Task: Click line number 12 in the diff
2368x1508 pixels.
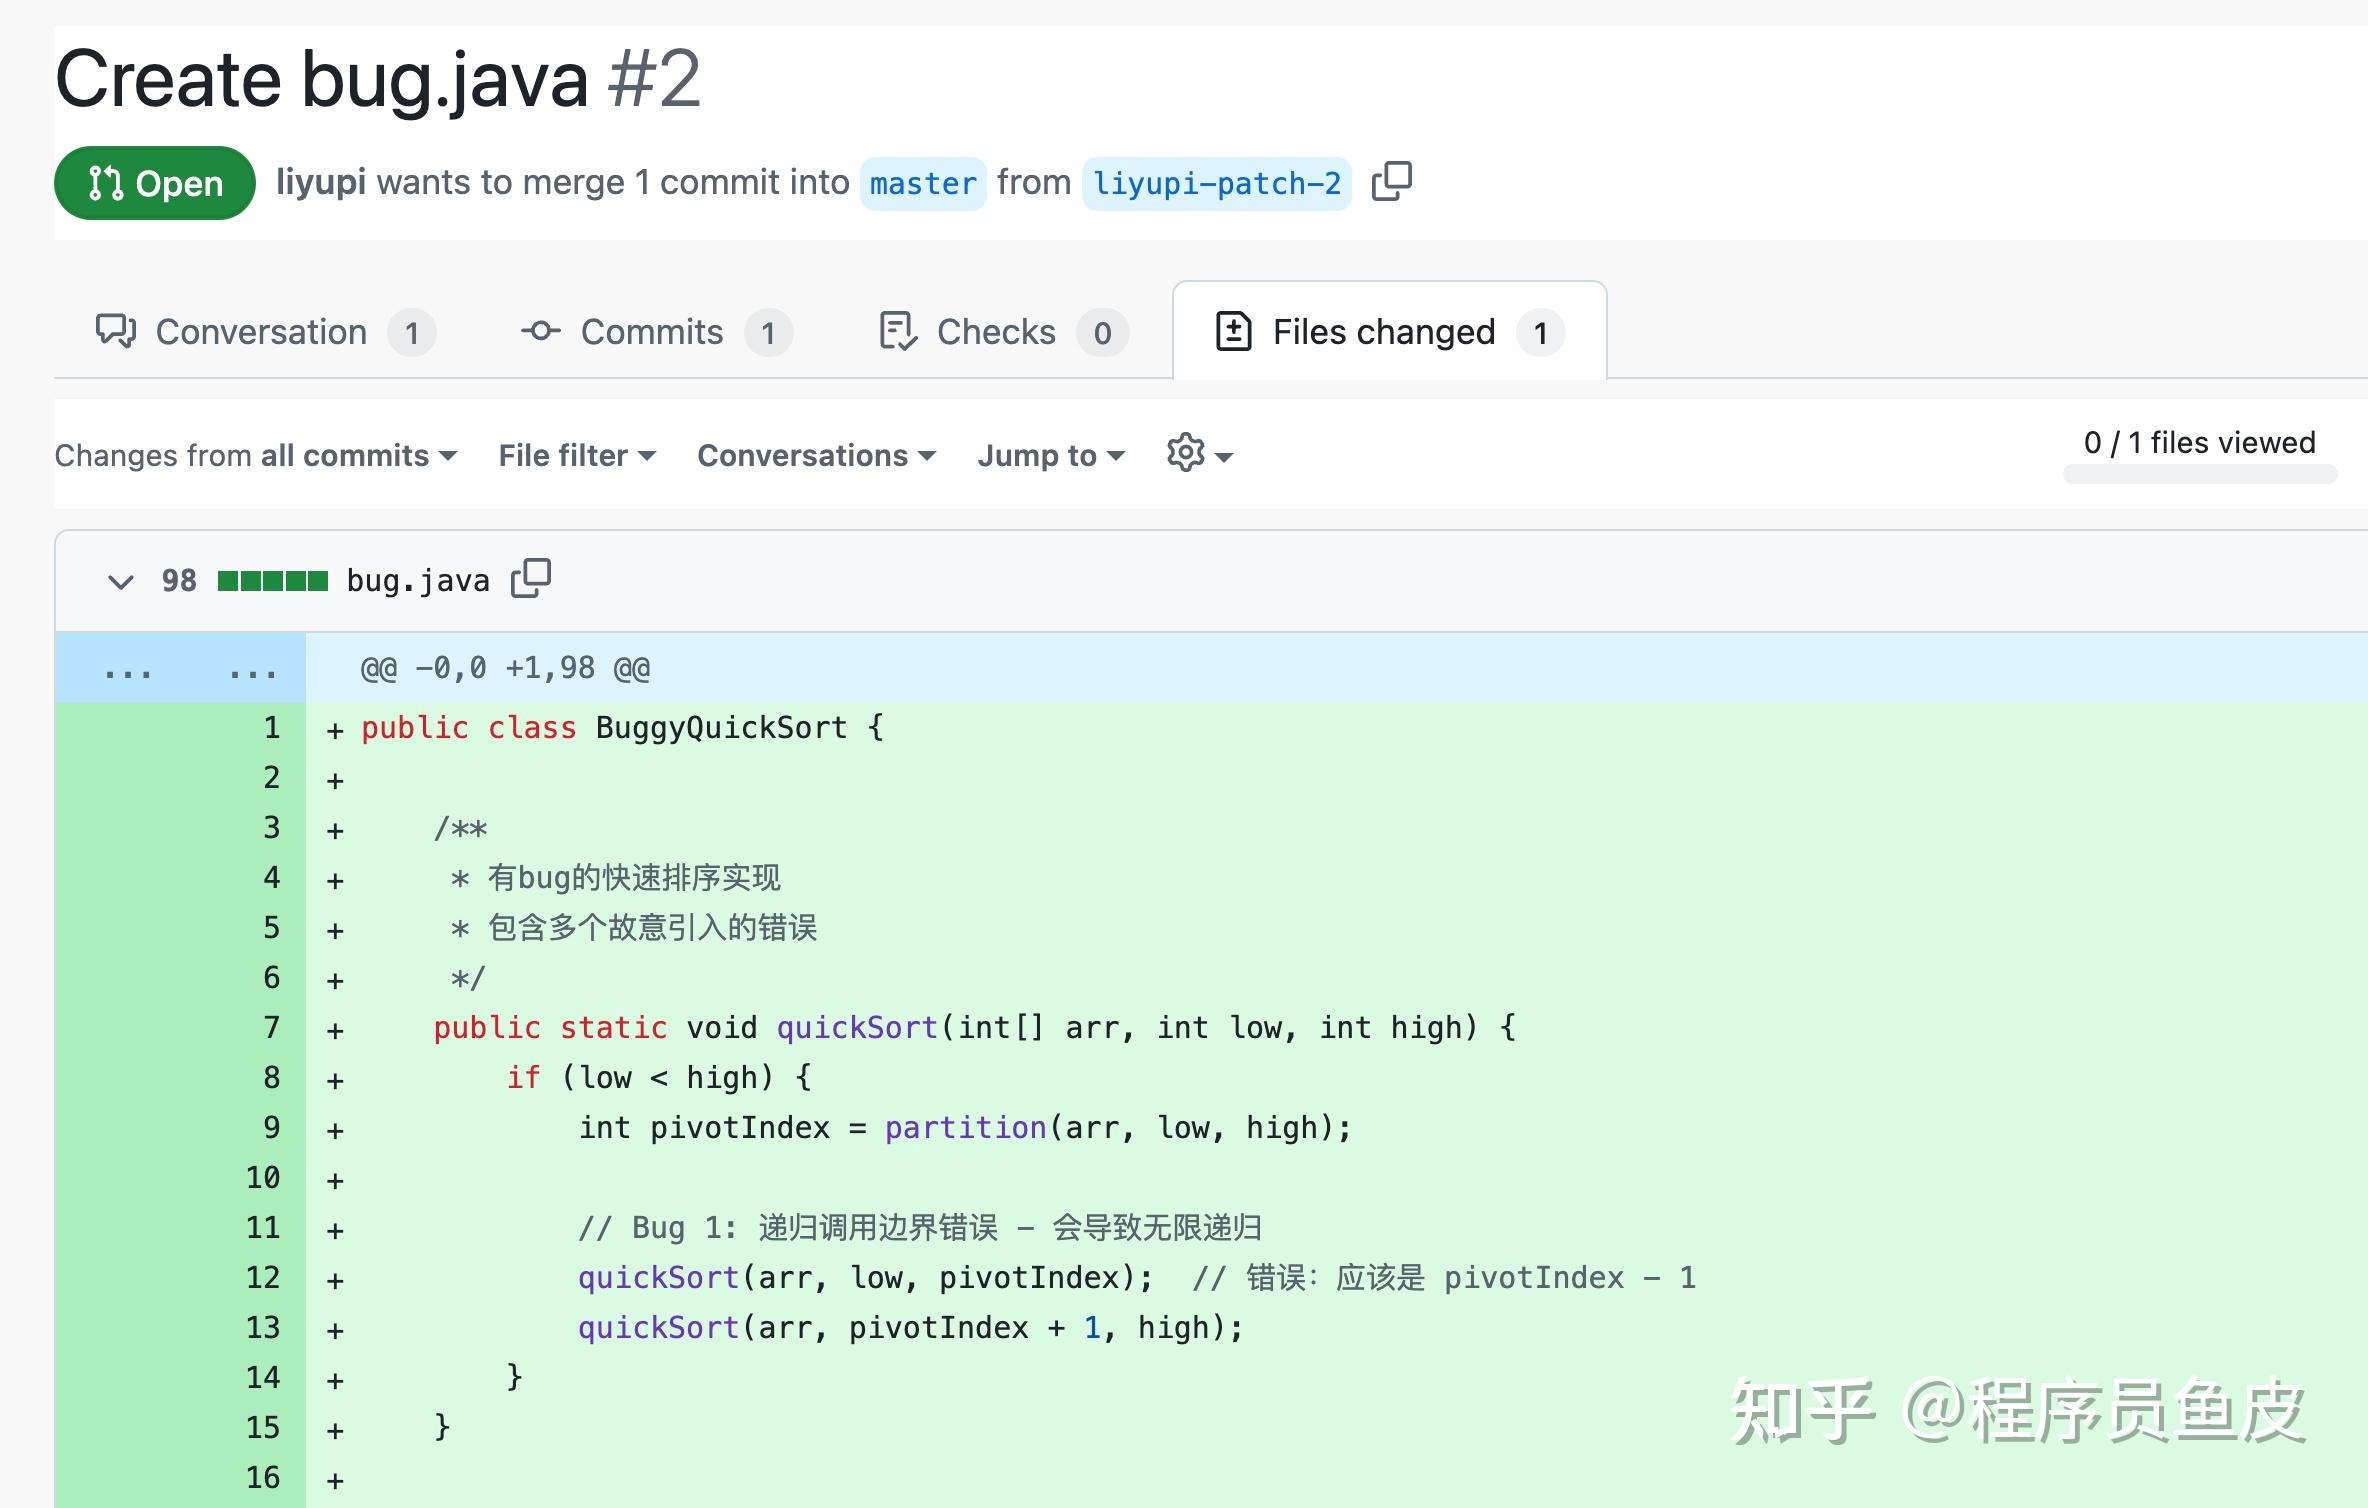Action: (x=263, y=1278)
